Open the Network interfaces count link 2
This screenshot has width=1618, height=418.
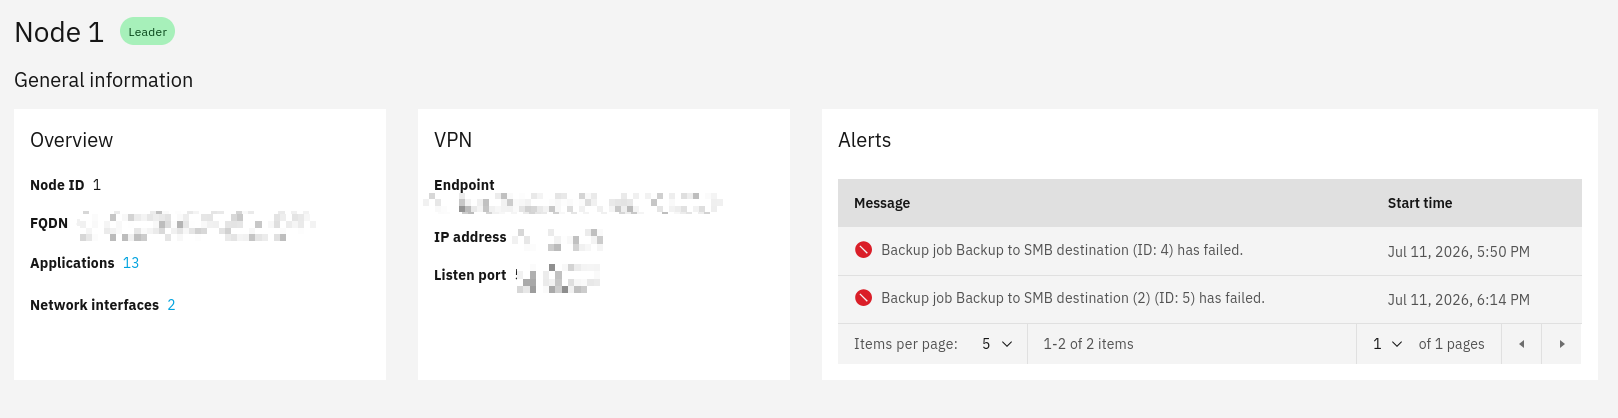click(171, 305)
